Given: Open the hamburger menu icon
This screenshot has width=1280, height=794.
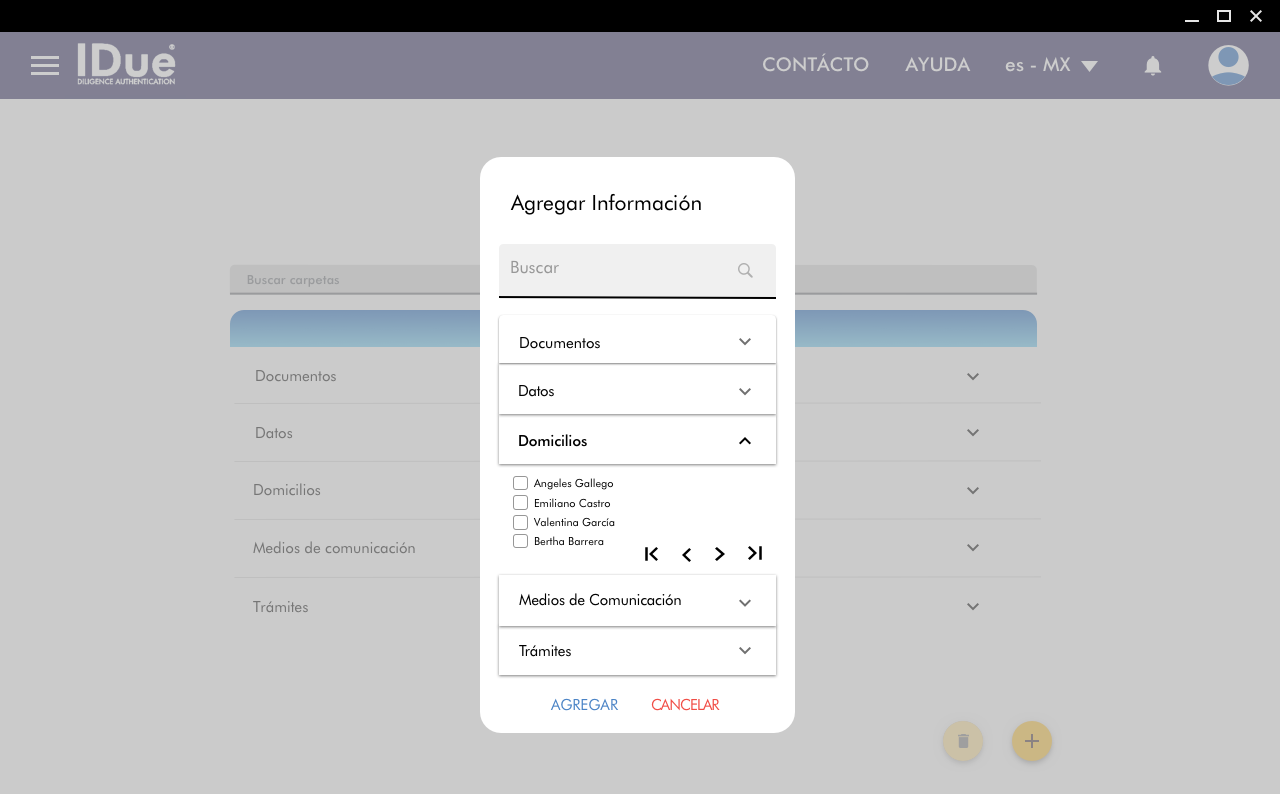Looking at the screenshot, I should [45, 66].
